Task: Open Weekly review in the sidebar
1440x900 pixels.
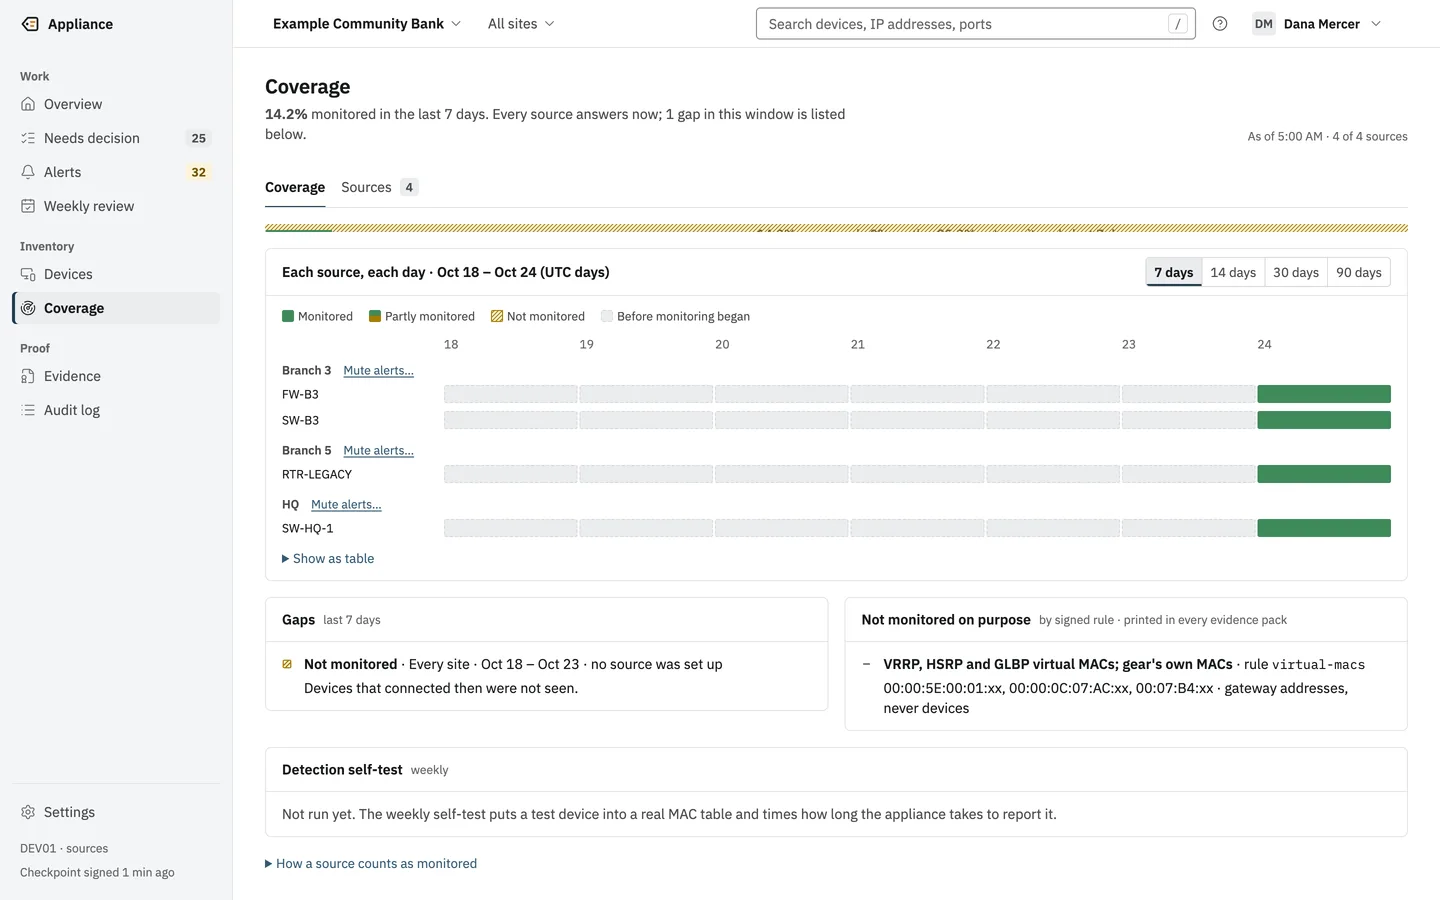Action: pyautogui.click(x=116, y=206)
